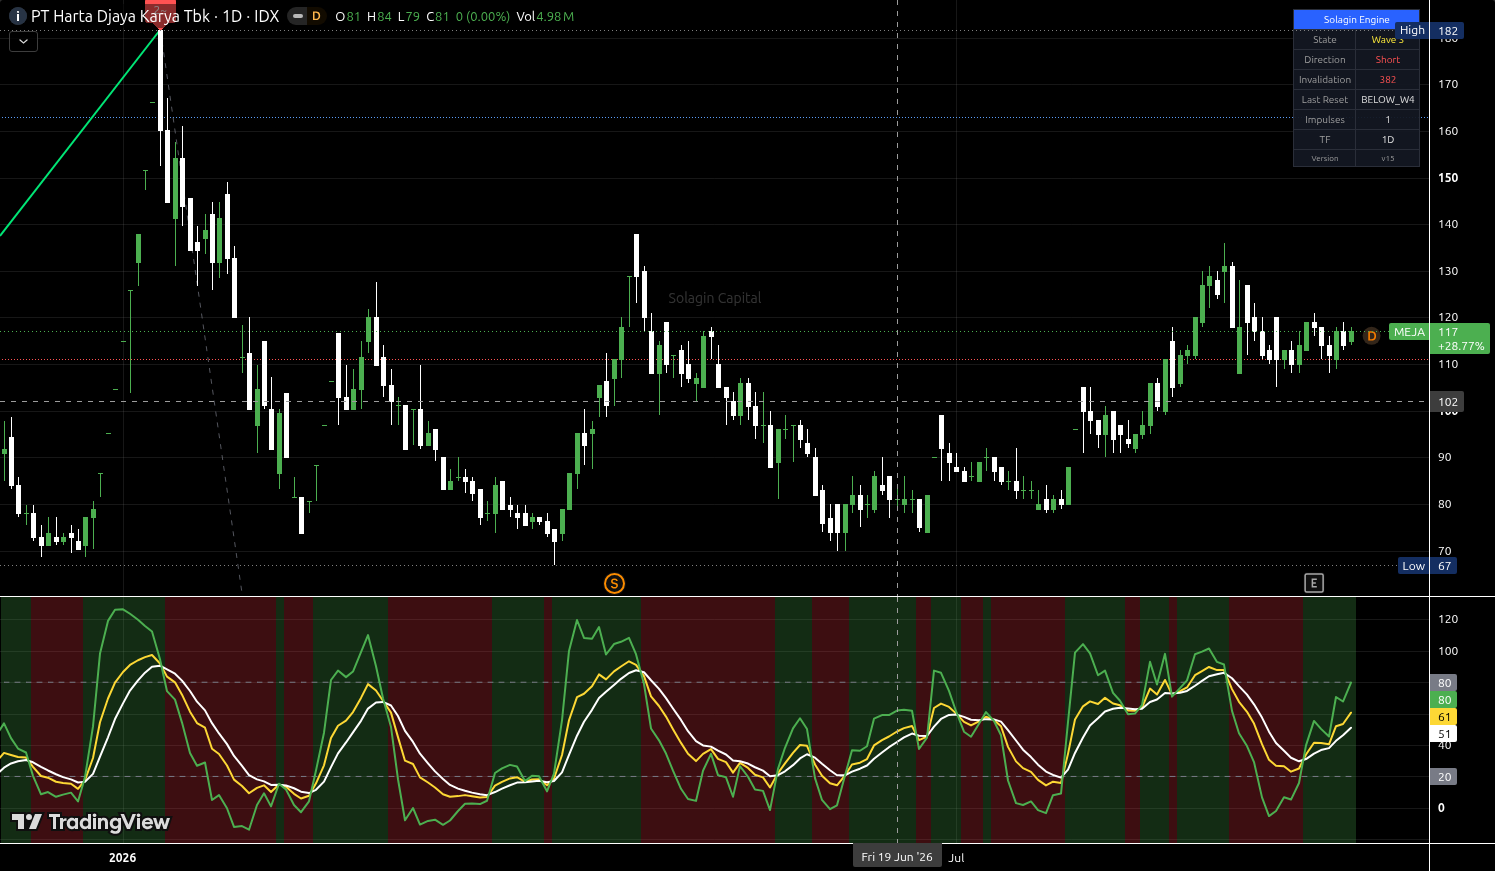Click the 90 tick on price scale
Screen dimensions: 1495x871
pos(1445,457)
